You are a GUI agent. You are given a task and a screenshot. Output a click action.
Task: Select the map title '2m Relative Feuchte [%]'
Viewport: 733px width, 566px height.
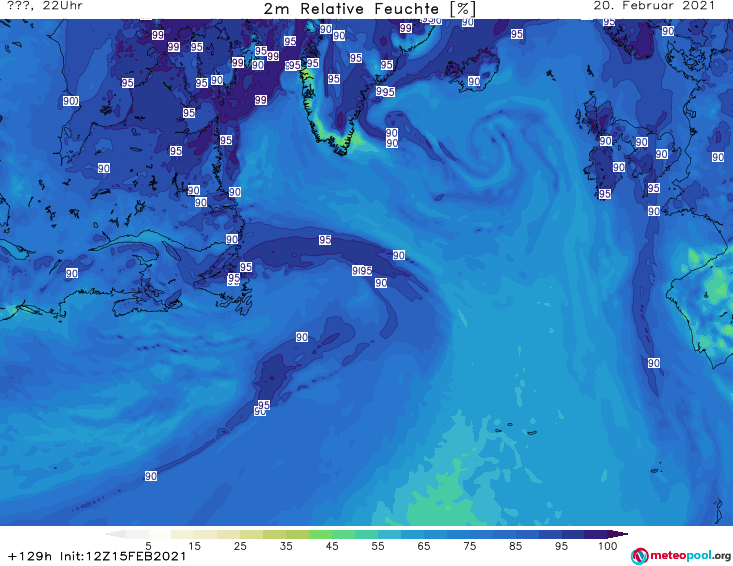point(370,9)
